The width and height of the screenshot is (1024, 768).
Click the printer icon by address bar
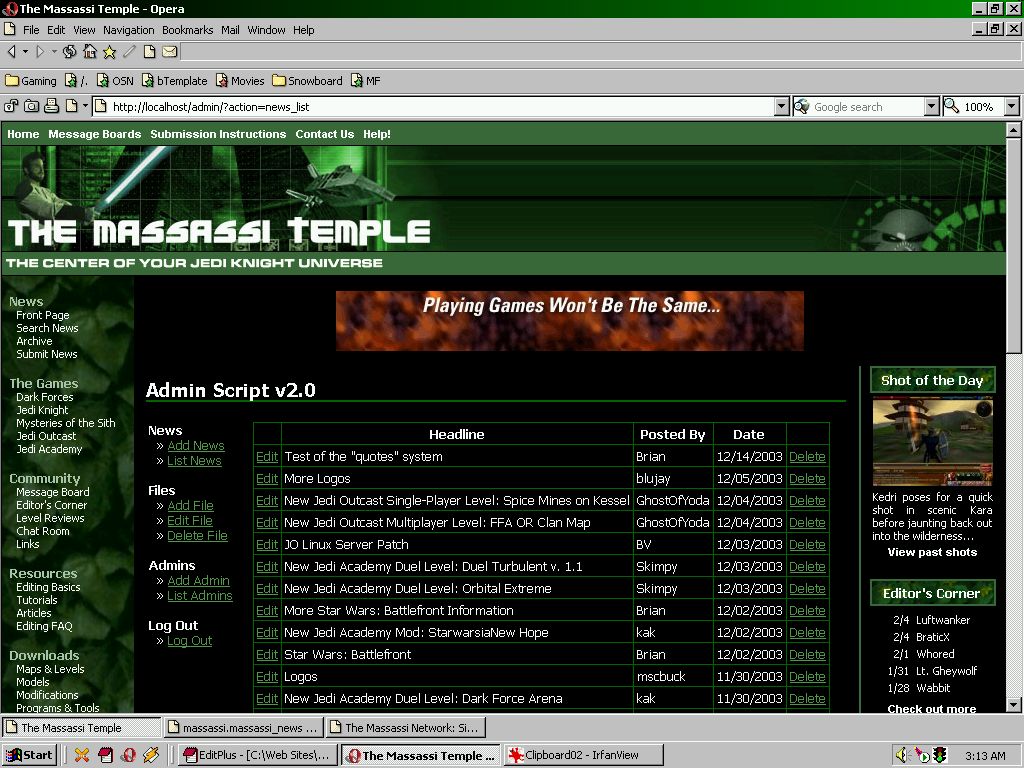pos(52,106)
